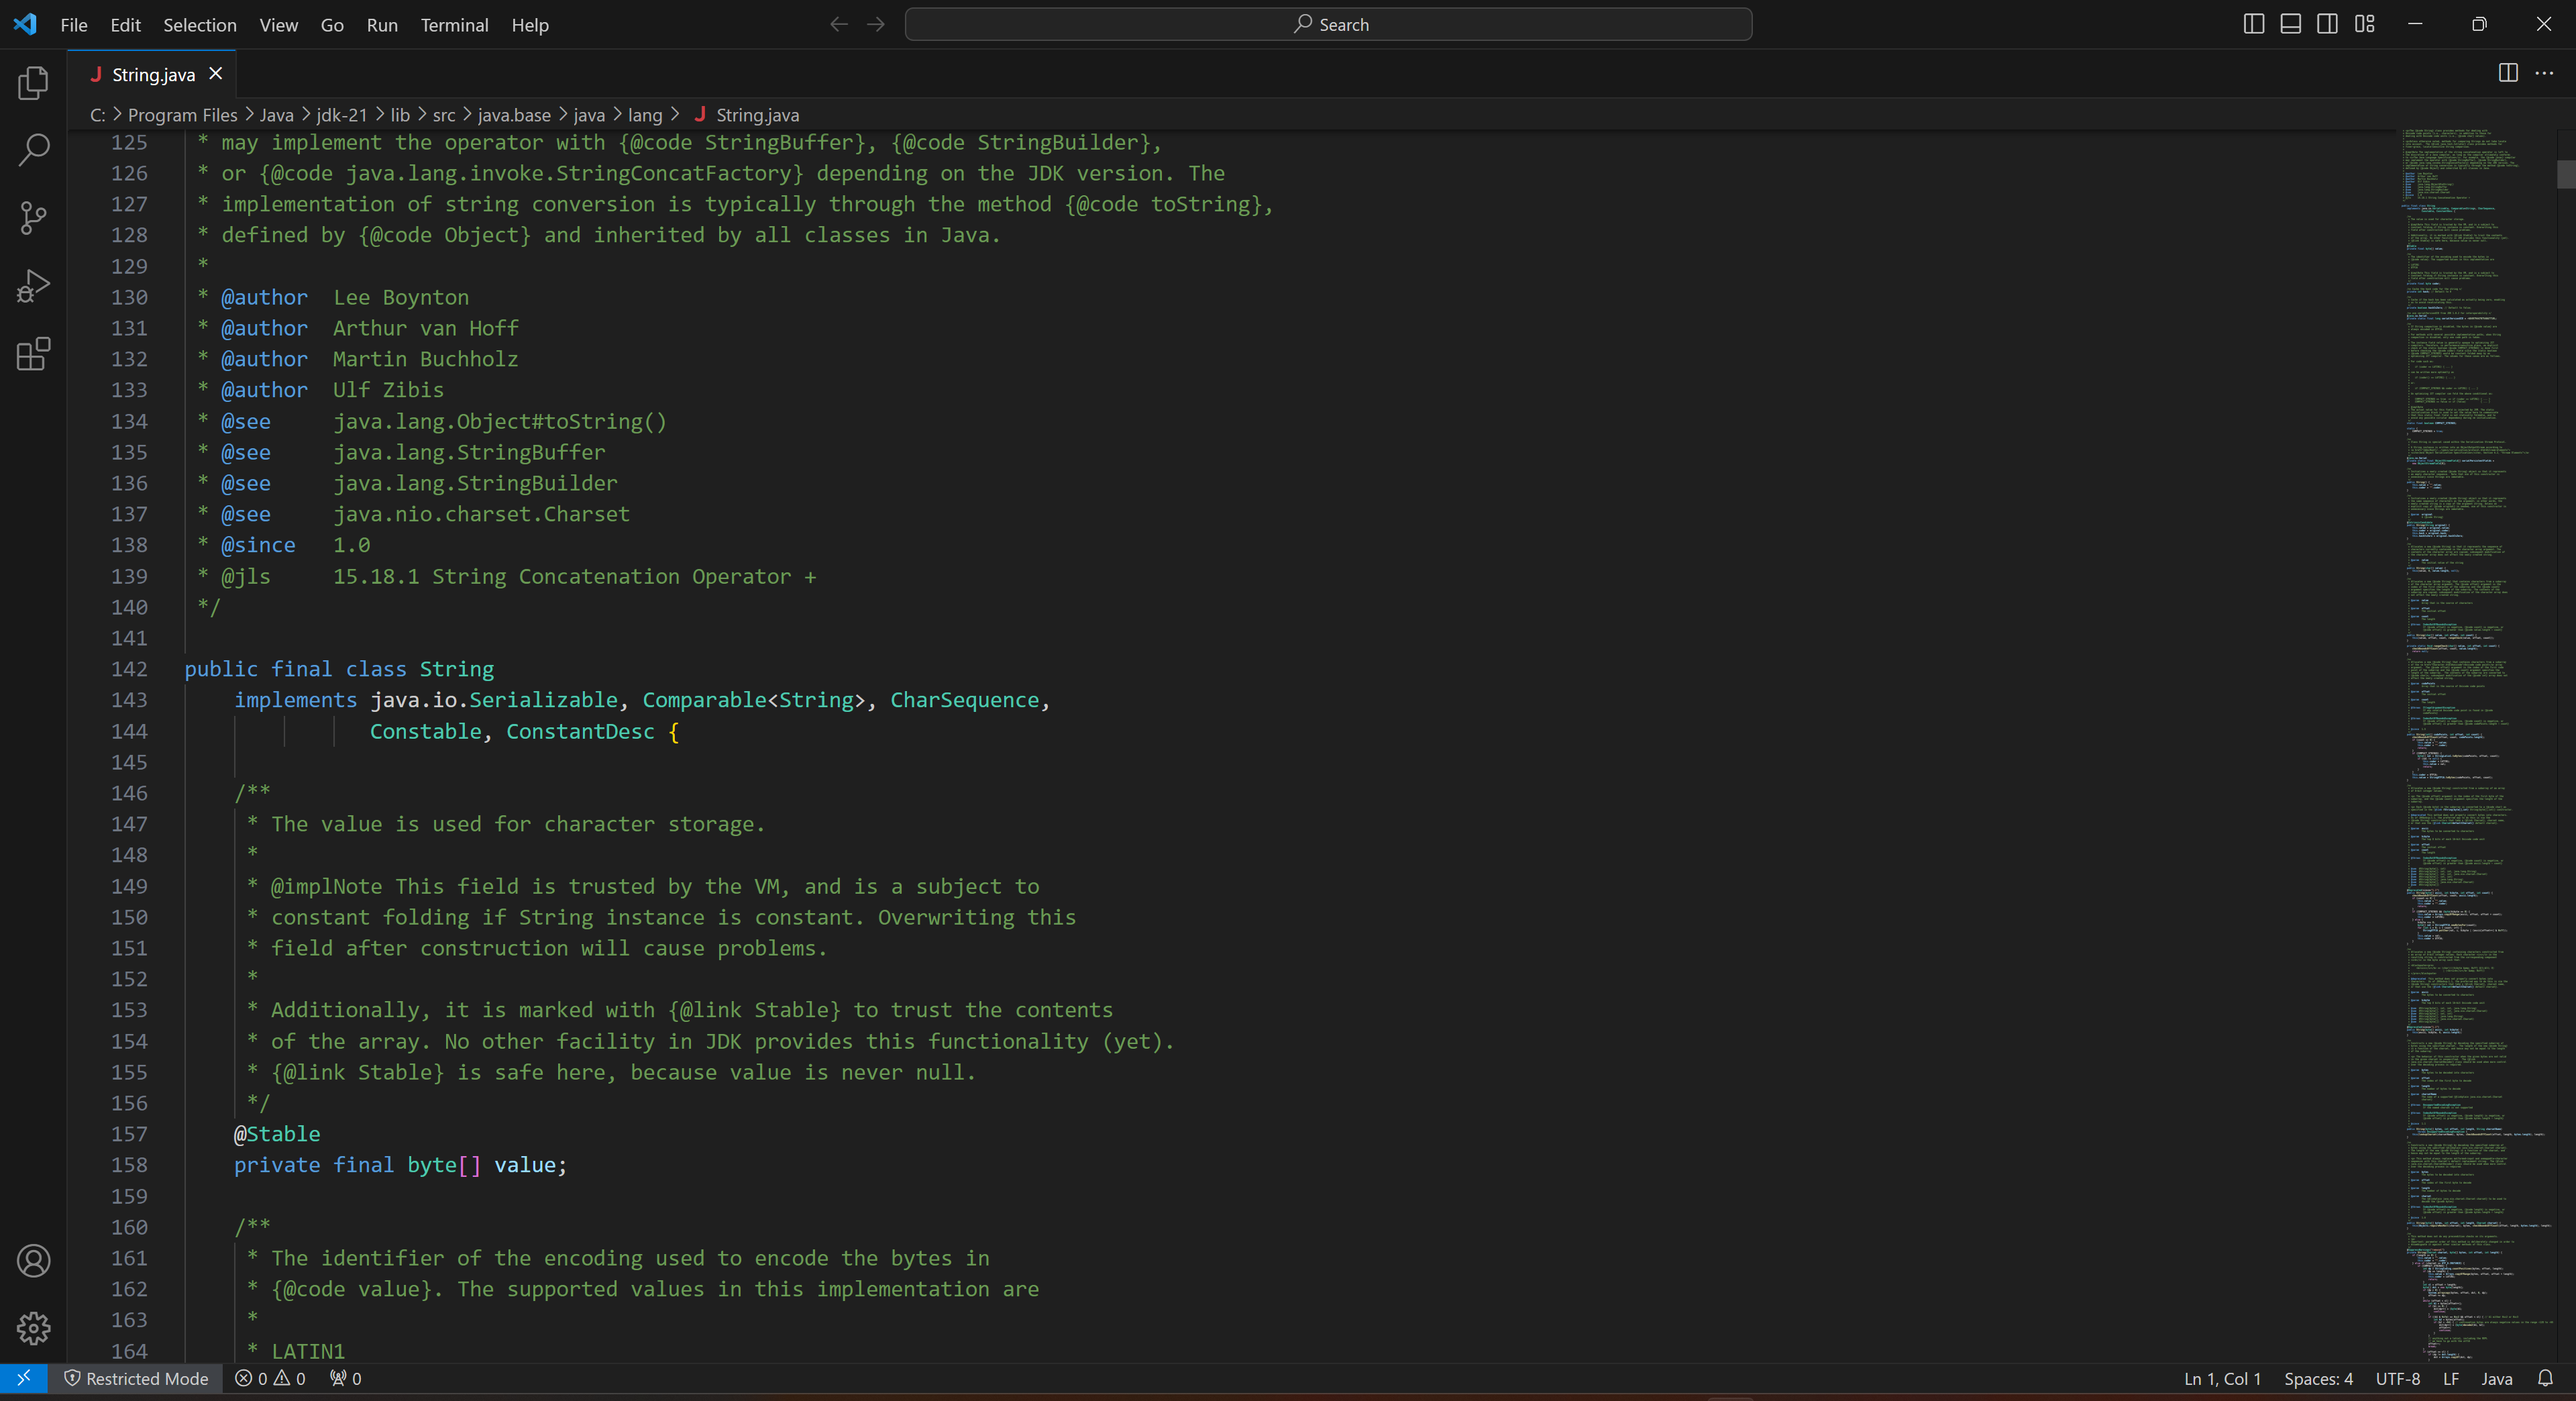Open Customize Layout icon
This screenshot has width=2576, height=1401.
pos(2365,24)
